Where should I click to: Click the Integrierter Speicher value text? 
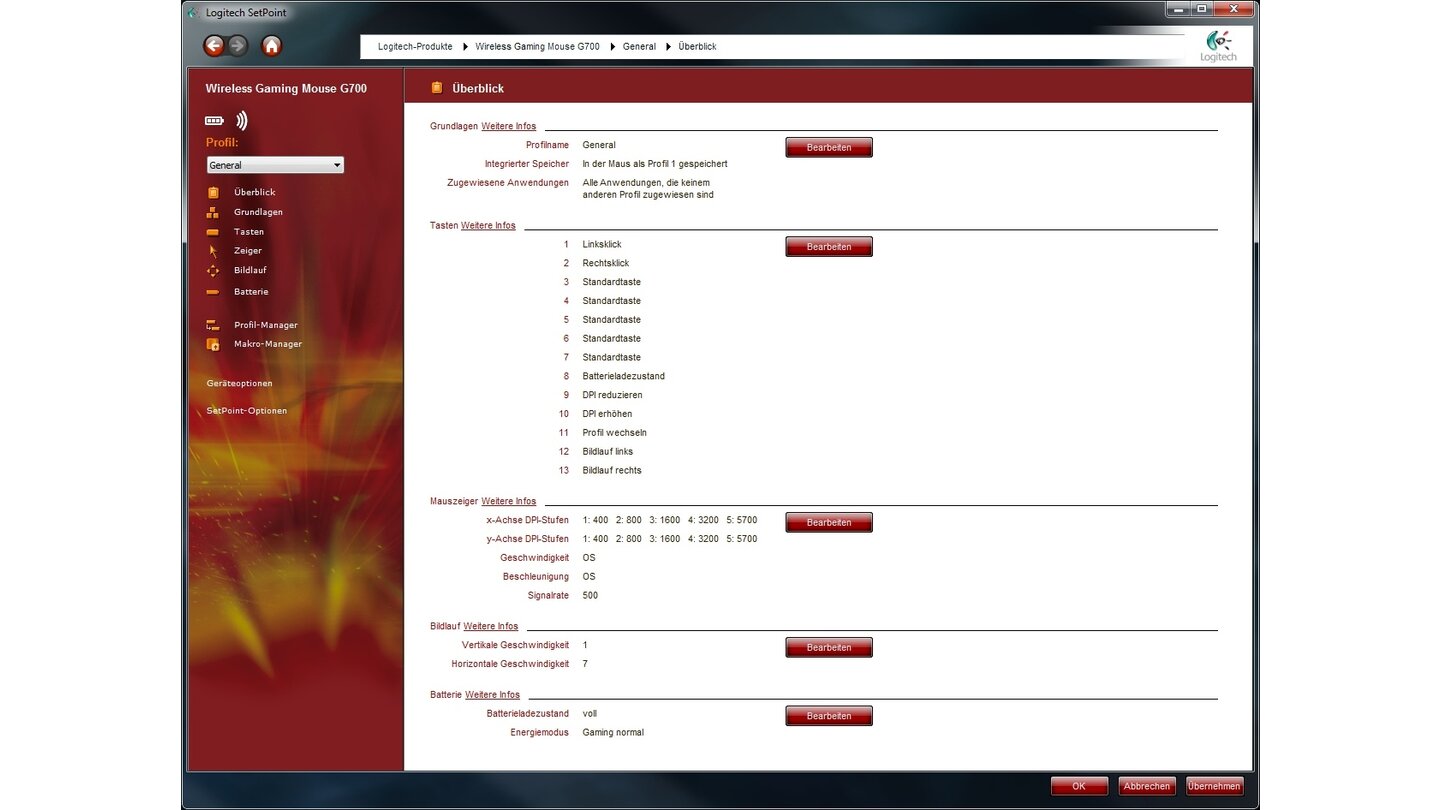[x=655, y=164]
